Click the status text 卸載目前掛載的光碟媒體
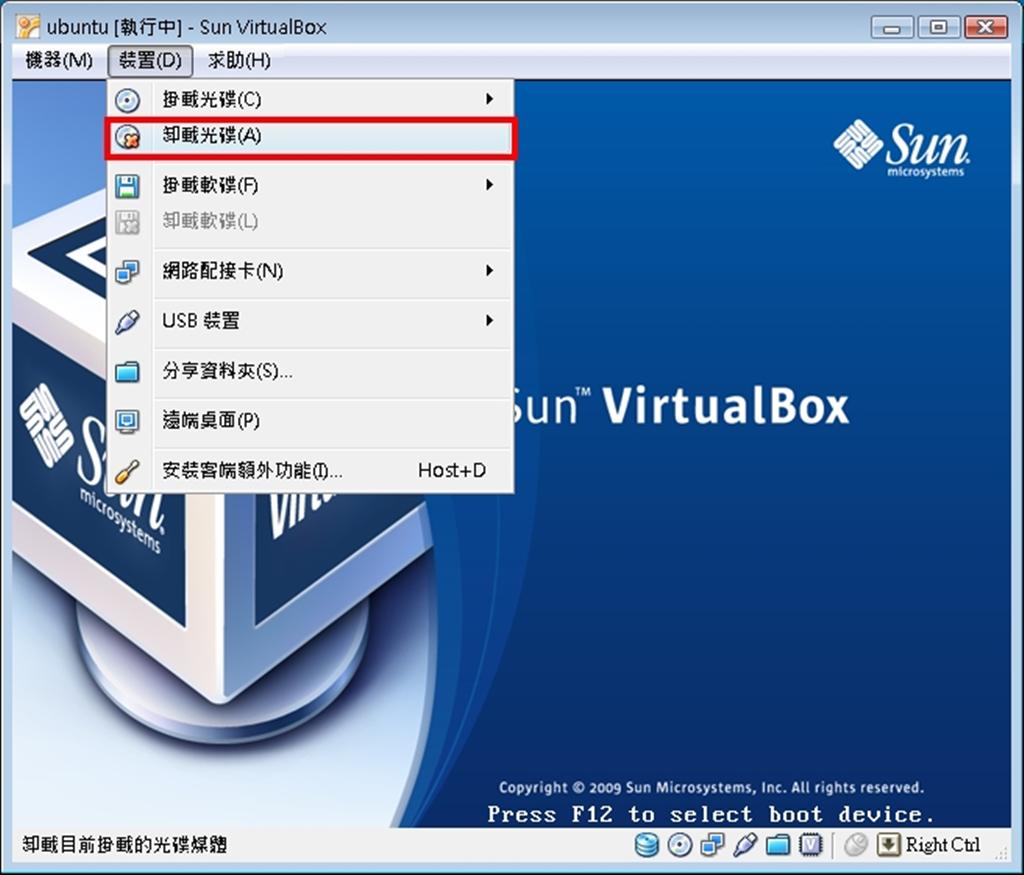Viewport: 1024px width, 875px height. coord(125,845)
